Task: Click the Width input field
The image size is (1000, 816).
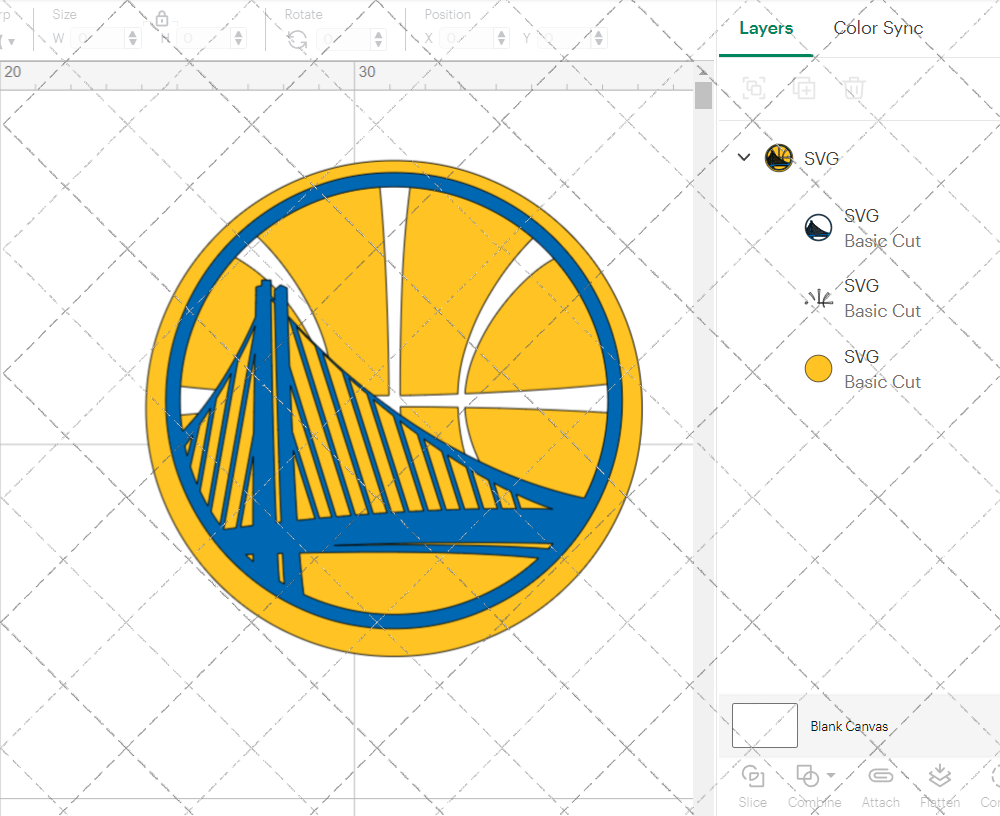Action: pos(98,39)
